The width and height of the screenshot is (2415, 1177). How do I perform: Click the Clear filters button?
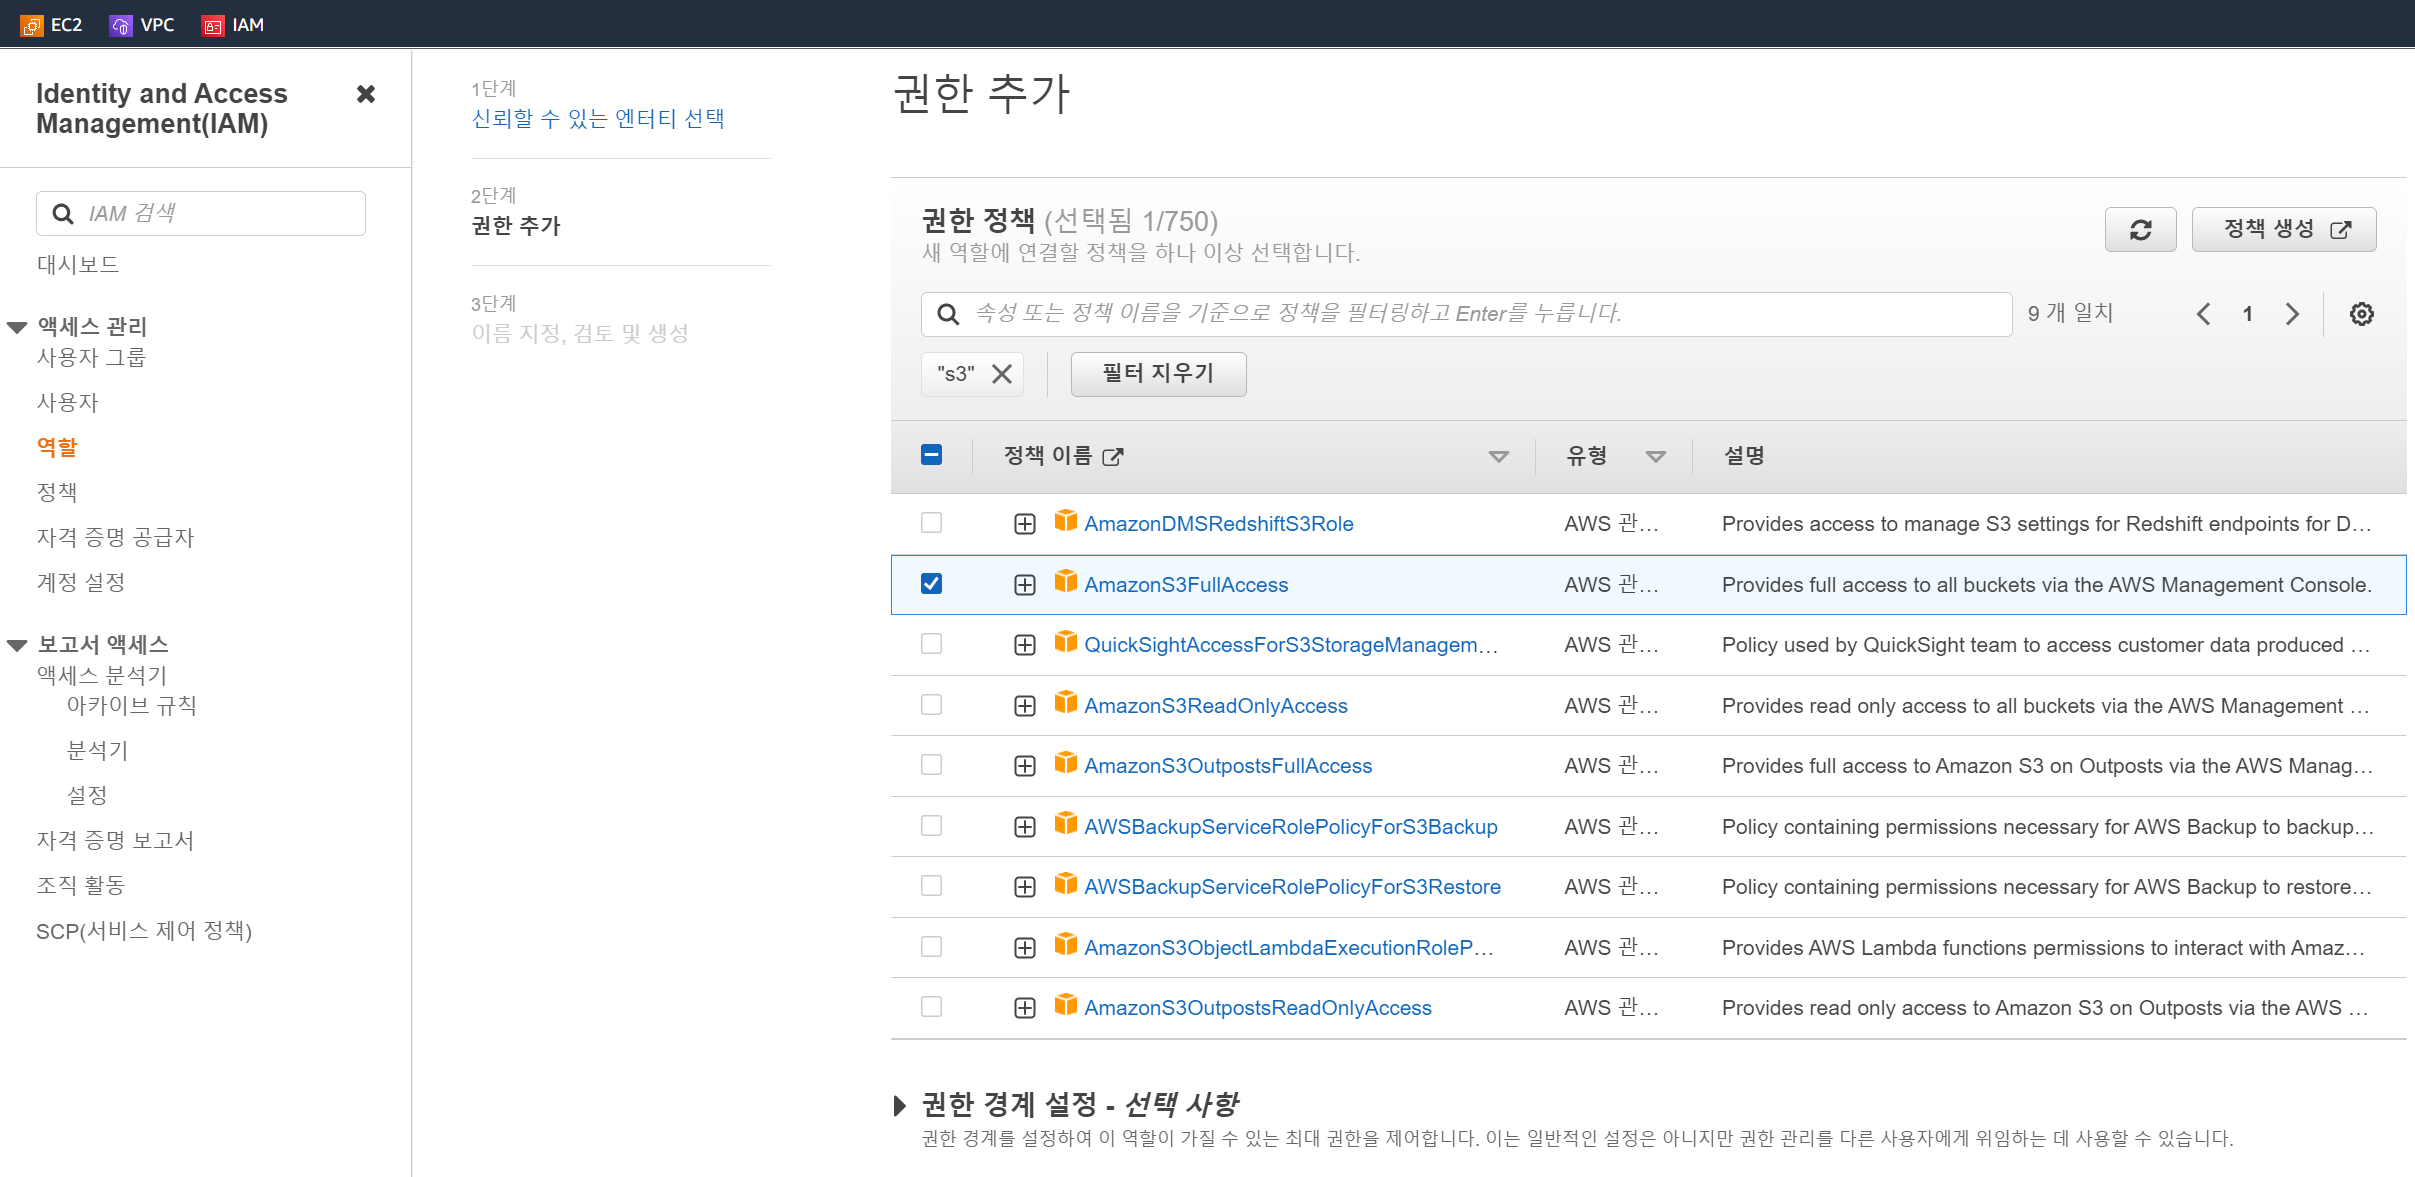point(1158,374)
